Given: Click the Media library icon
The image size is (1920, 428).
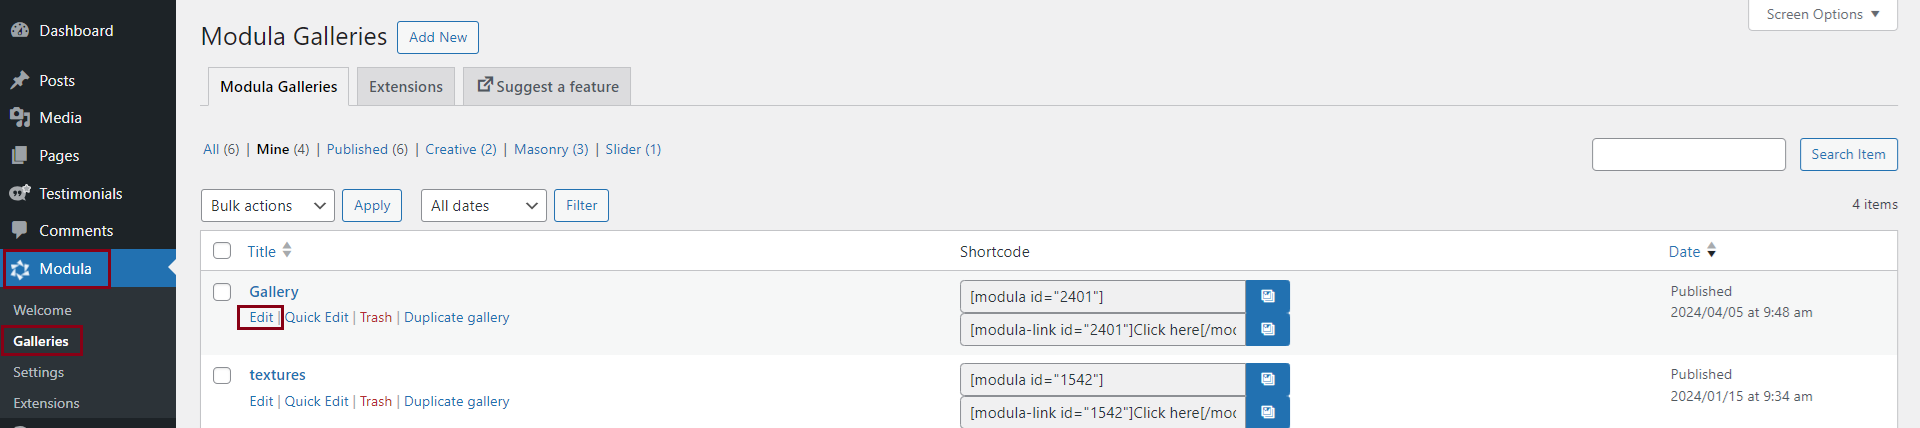Looking at the screenshot, I should tap(20, 118).
